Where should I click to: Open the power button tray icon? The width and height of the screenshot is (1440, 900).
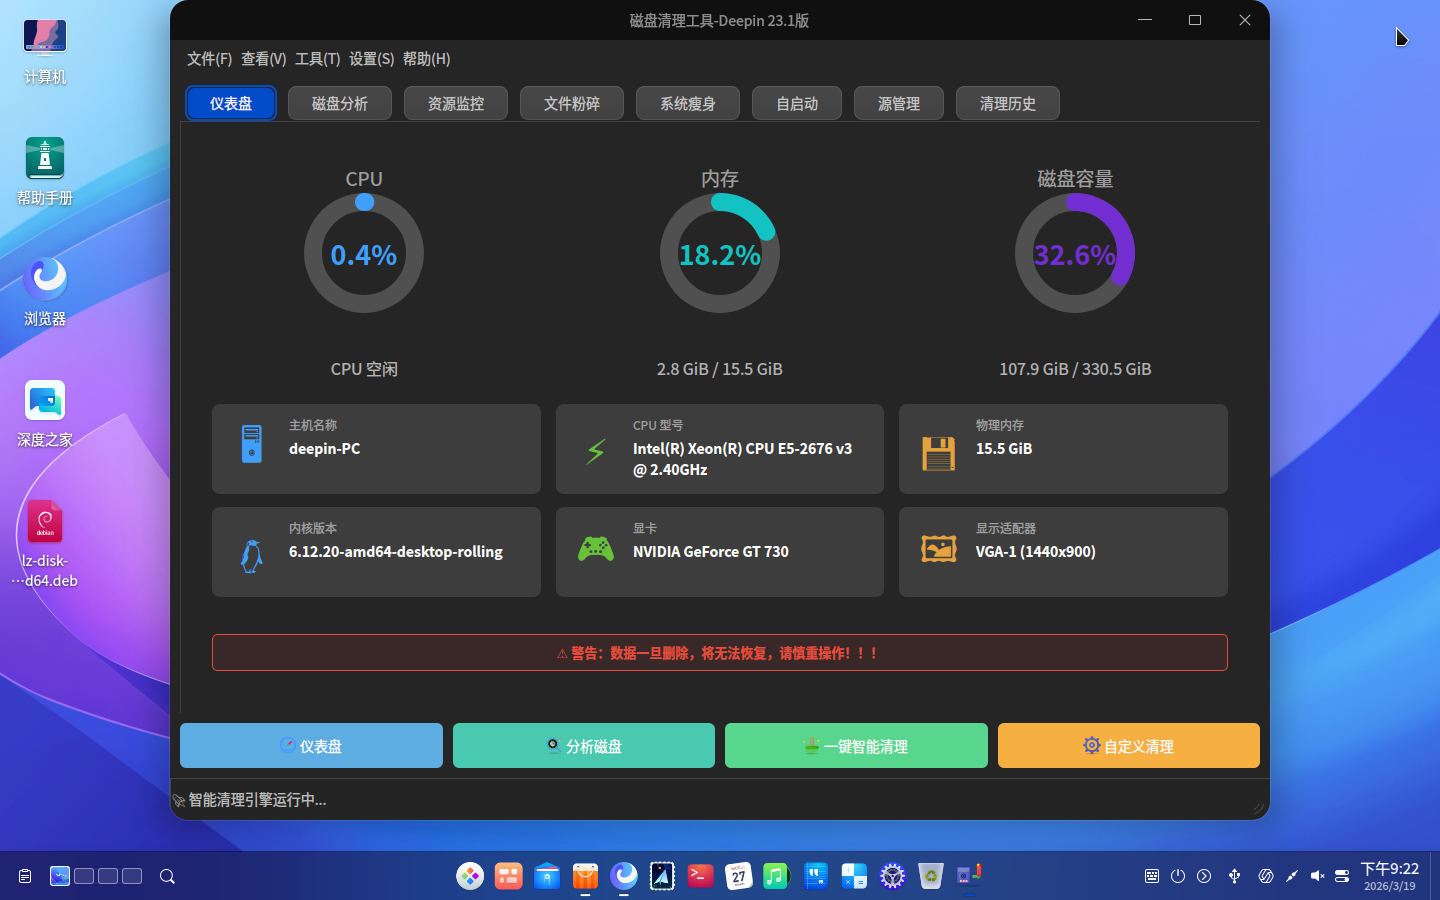click(1178, 876)
